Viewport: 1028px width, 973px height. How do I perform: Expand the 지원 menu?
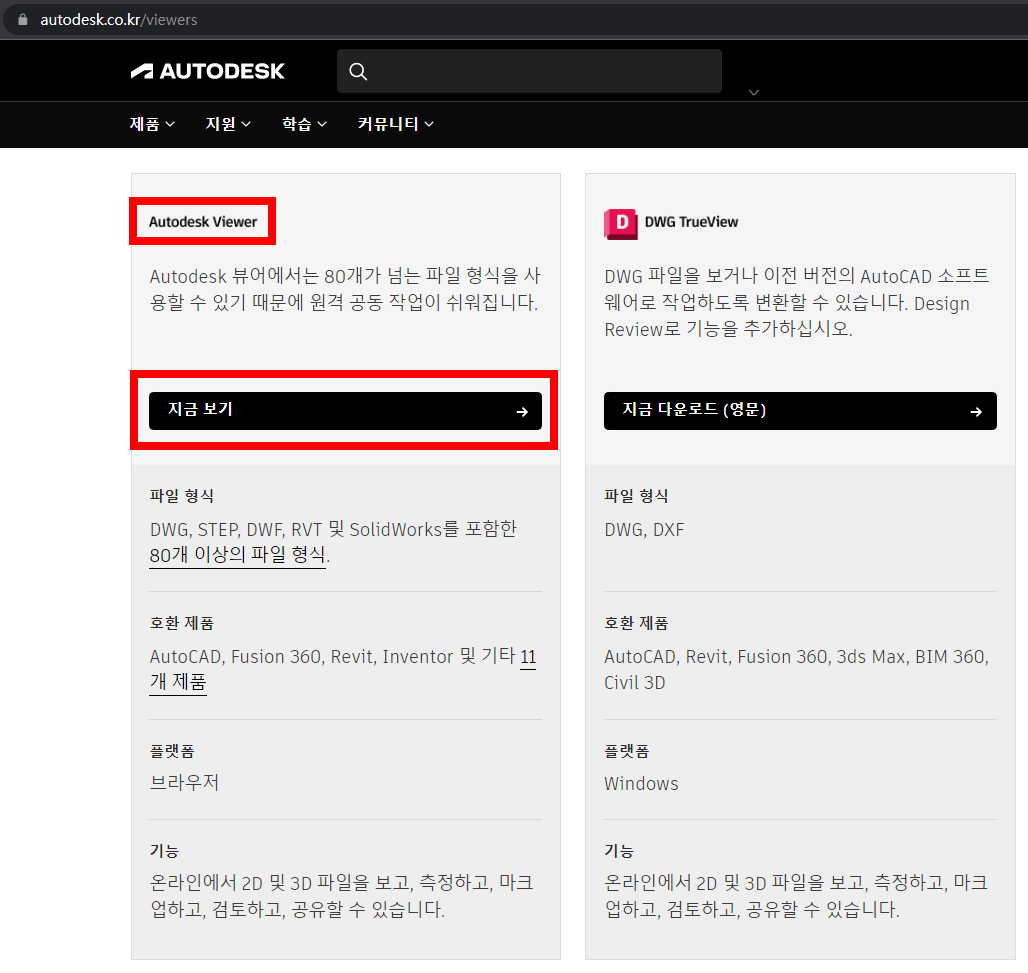tap(228, 124)
